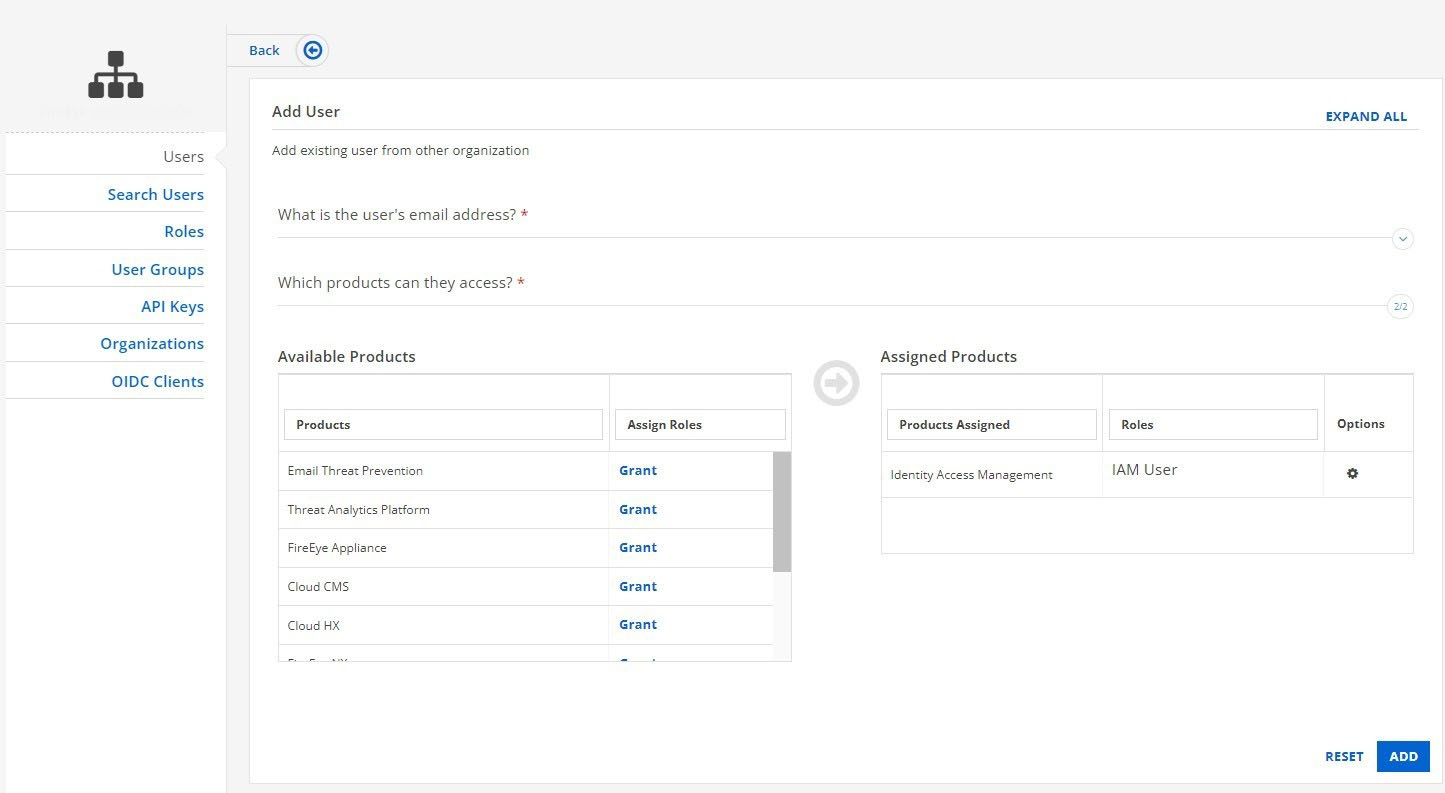The width and height of the screenshot is (1445, 793).
Task: Click the 2/2 indicator for products section
Action: click(x=1401, y=307)
